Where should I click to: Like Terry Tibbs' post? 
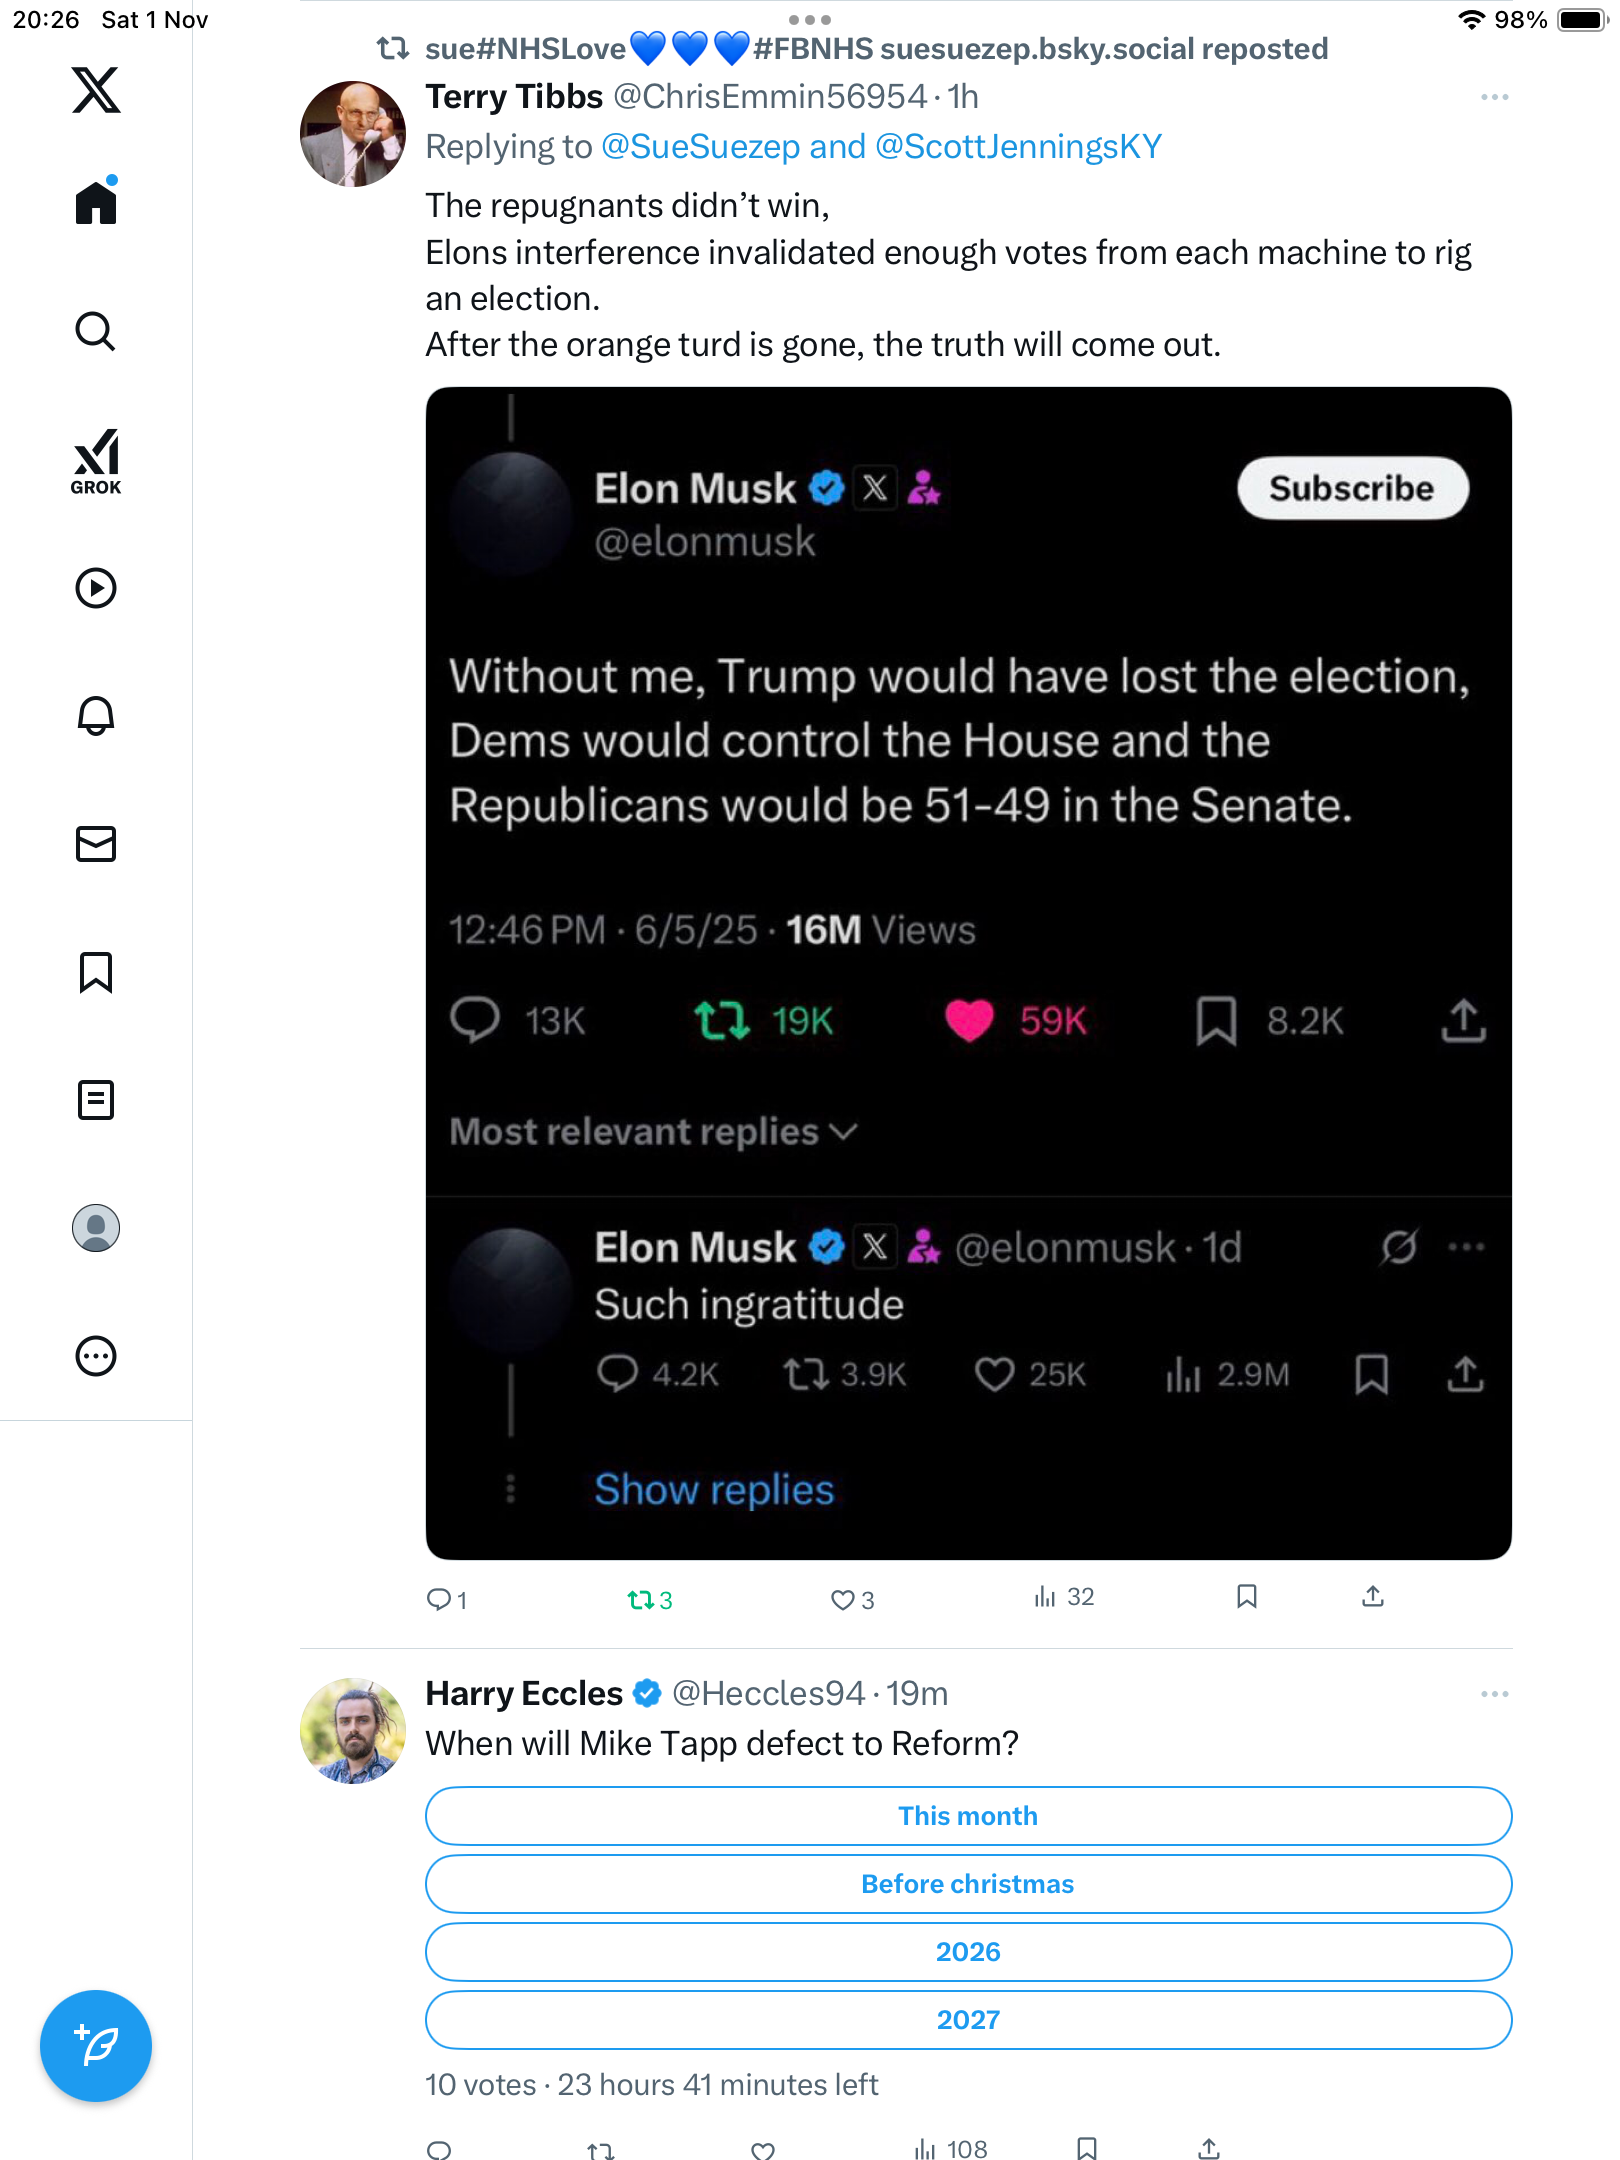point(852,1600)
